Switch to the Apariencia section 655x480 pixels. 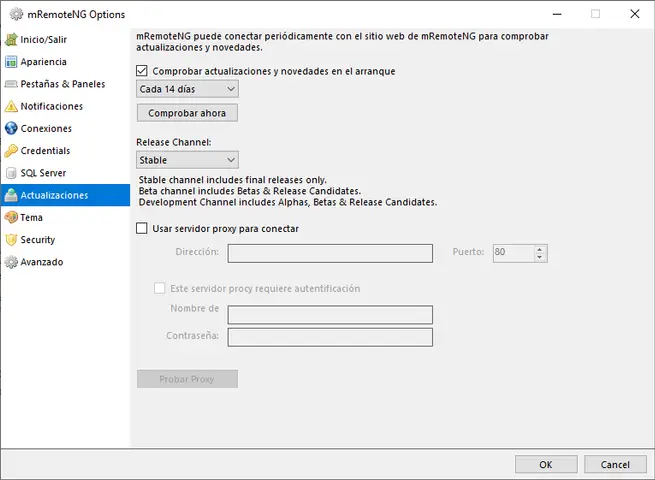pyautogui.click(x=65, y=62)
